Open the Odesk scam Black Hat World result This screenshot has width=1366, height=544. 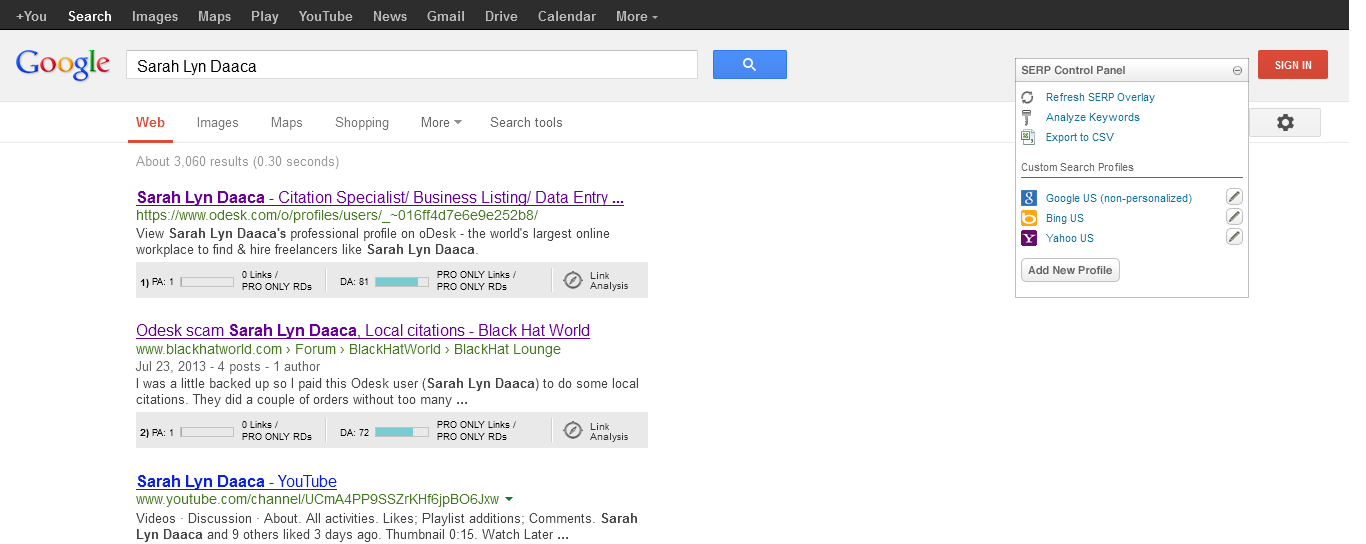pyautogui.click(x=363, y=330)
